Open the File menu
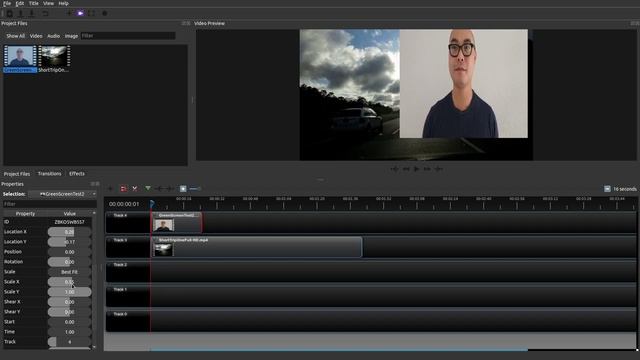 pos(7,3)
